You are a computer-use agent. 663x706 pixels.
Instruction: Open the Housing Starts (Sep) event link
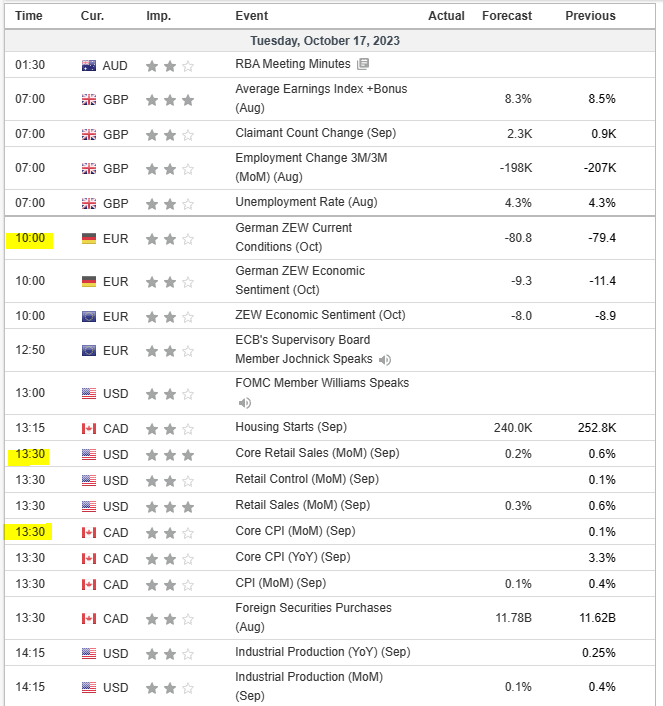290,427
